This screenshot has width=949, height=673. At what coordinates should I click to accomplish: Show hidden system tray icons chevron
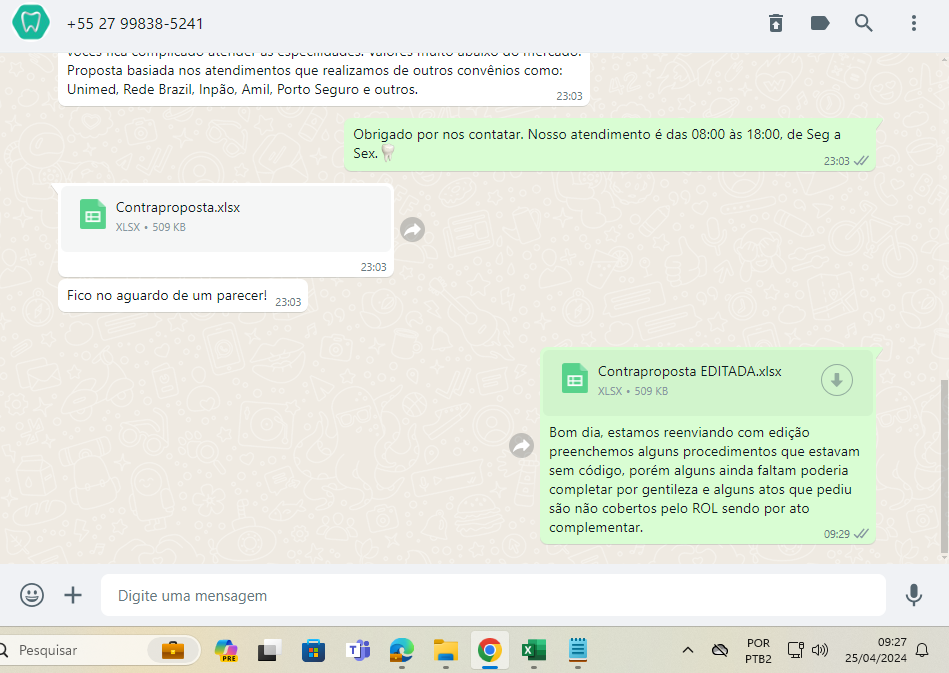point(687,650)
